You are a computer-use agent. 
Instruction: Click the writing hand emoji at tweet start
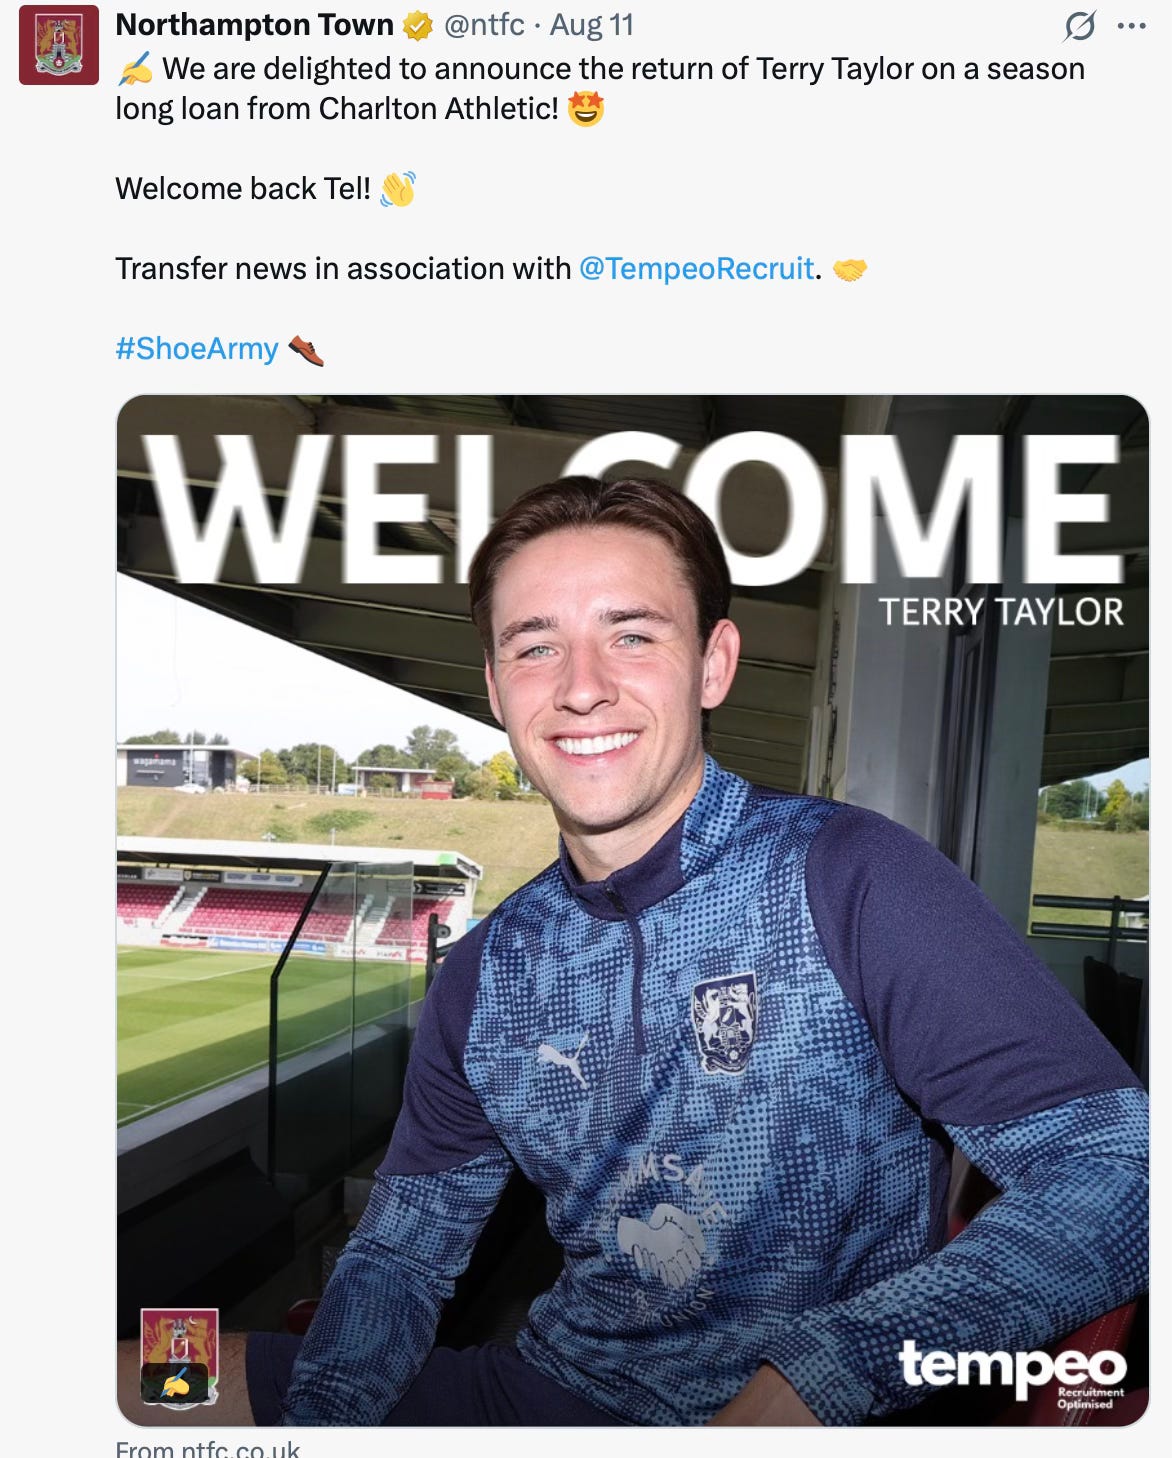(135, 69)
